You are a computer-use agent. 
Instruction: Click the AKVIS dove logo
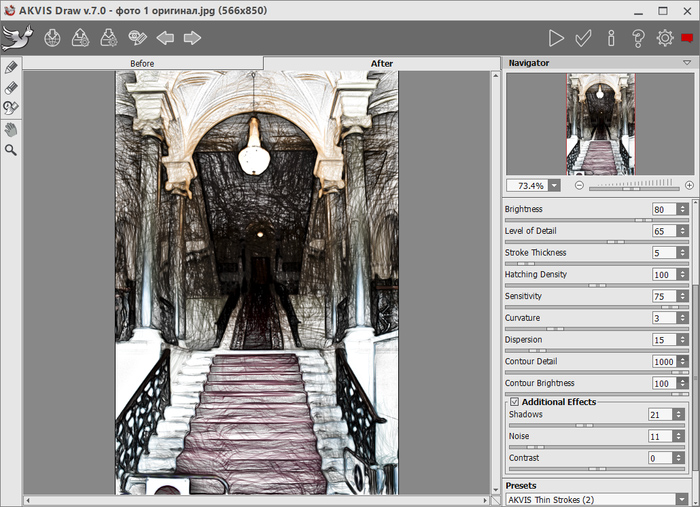click(x=17, y=38)
